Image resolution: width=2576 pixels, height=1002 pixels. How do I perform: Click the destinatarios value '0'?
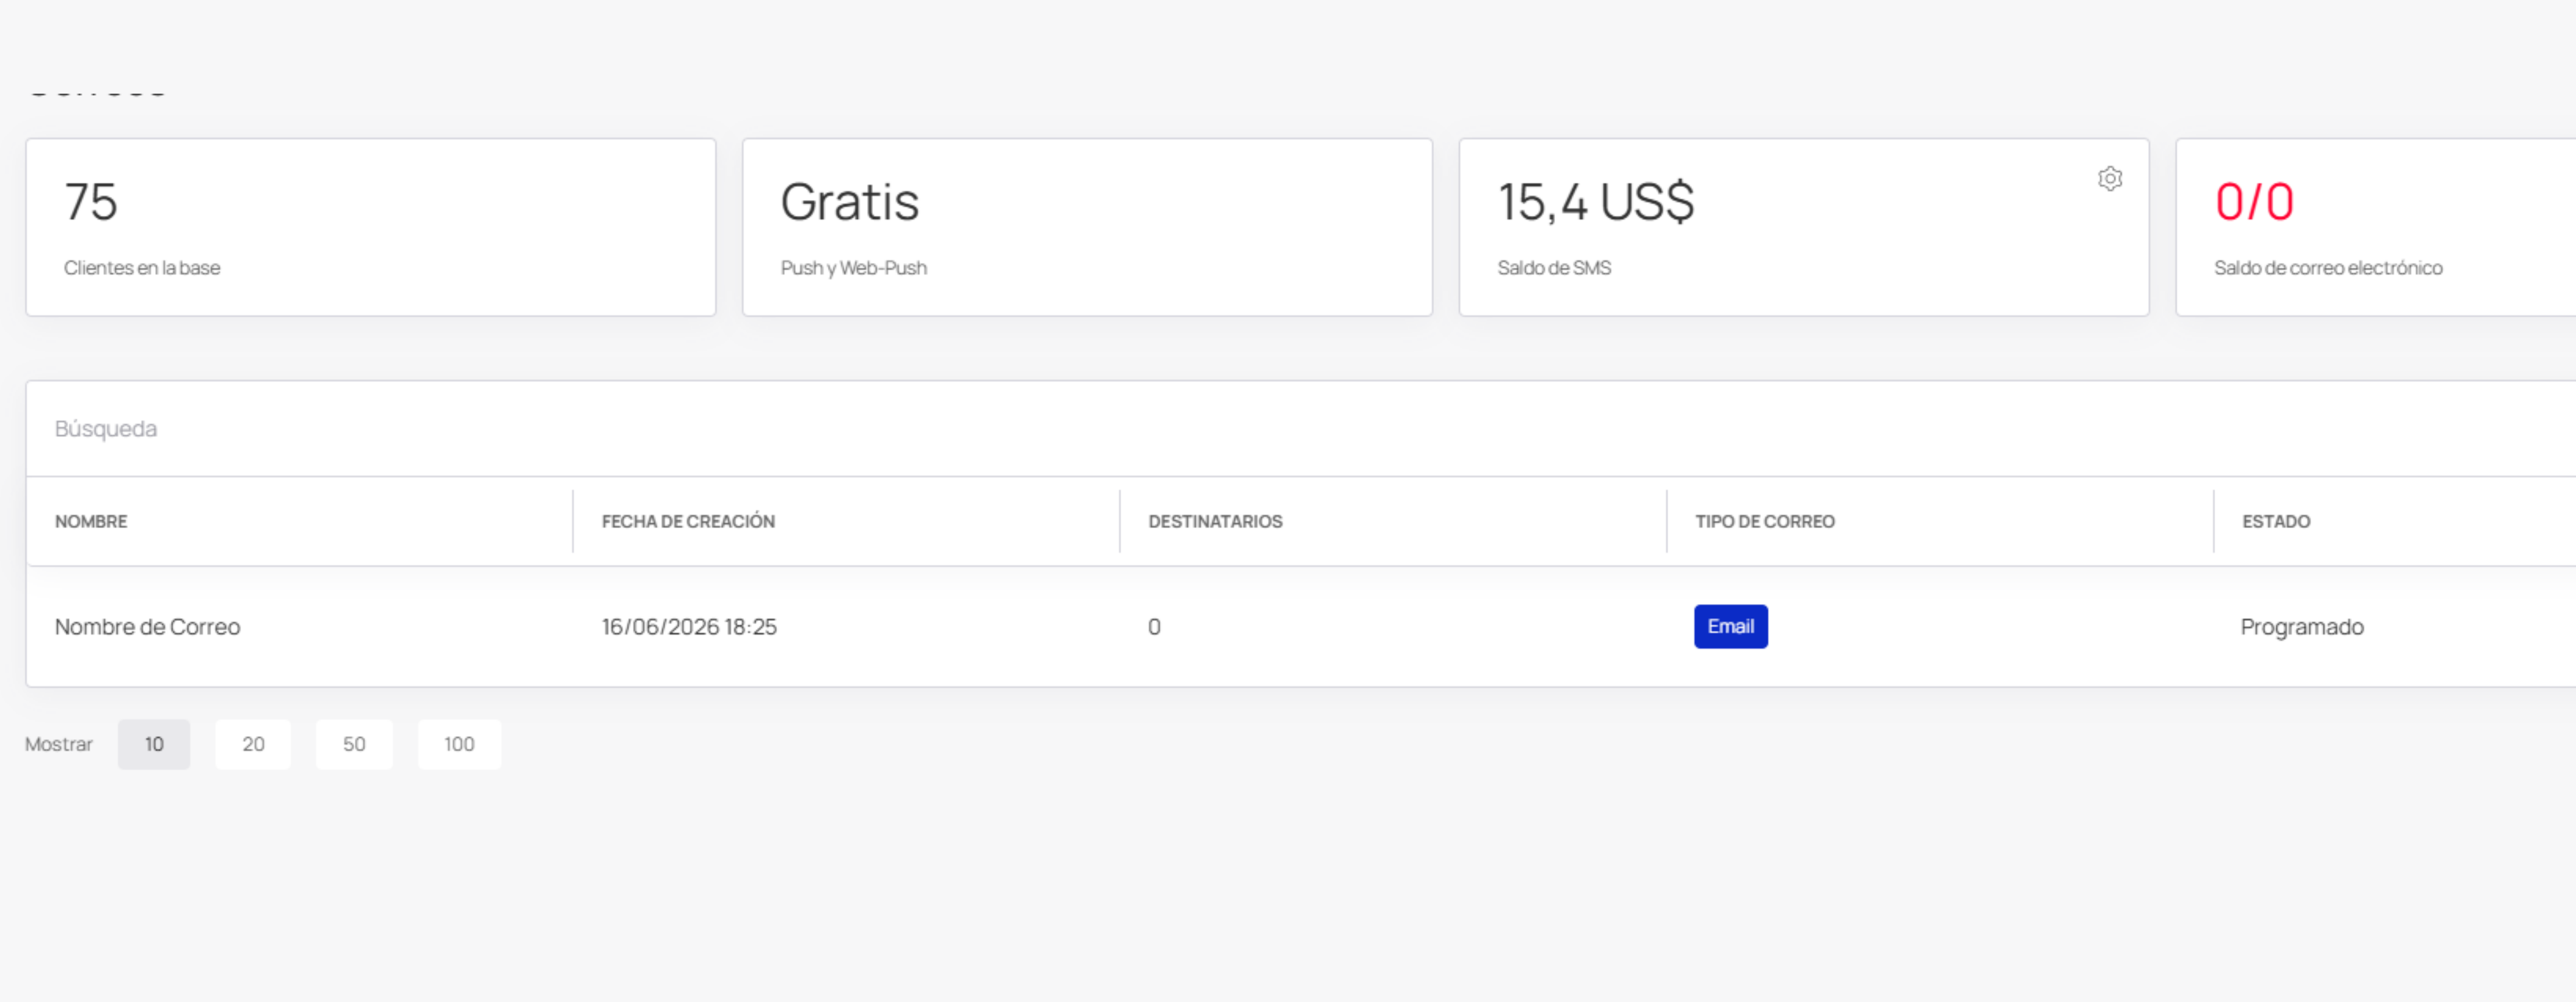click(1154, 627)
